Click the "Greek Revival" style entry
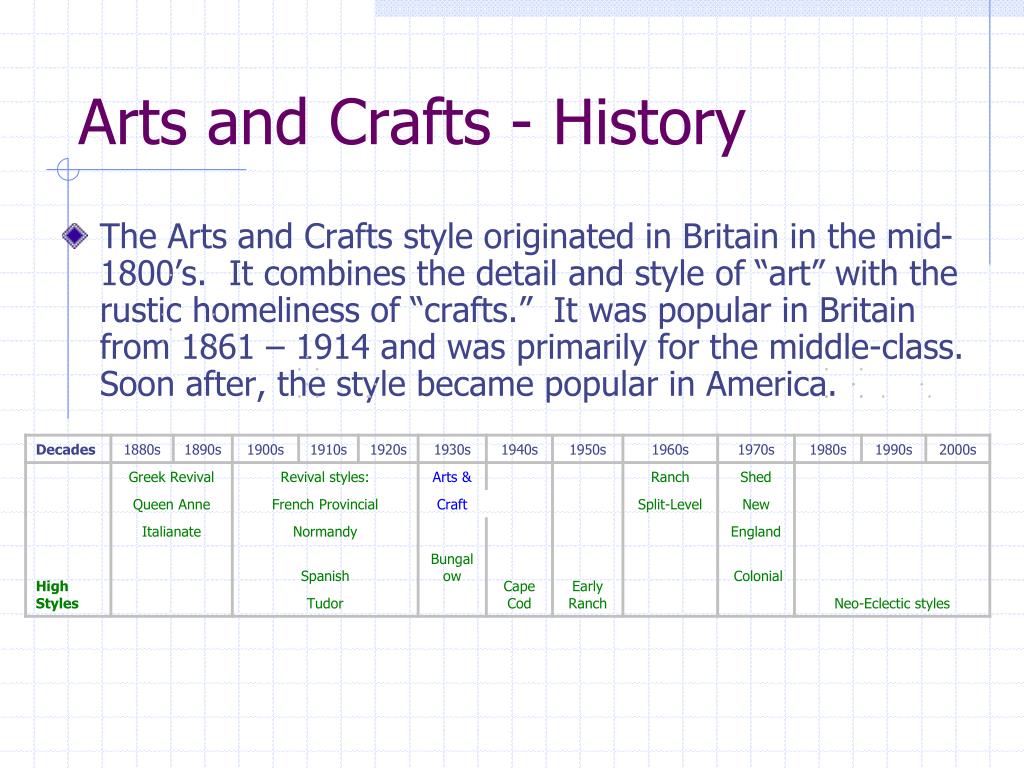Image resolution: width=1024 pixels, height=768 pixels. pyautogui.click(x=171, y=477)
